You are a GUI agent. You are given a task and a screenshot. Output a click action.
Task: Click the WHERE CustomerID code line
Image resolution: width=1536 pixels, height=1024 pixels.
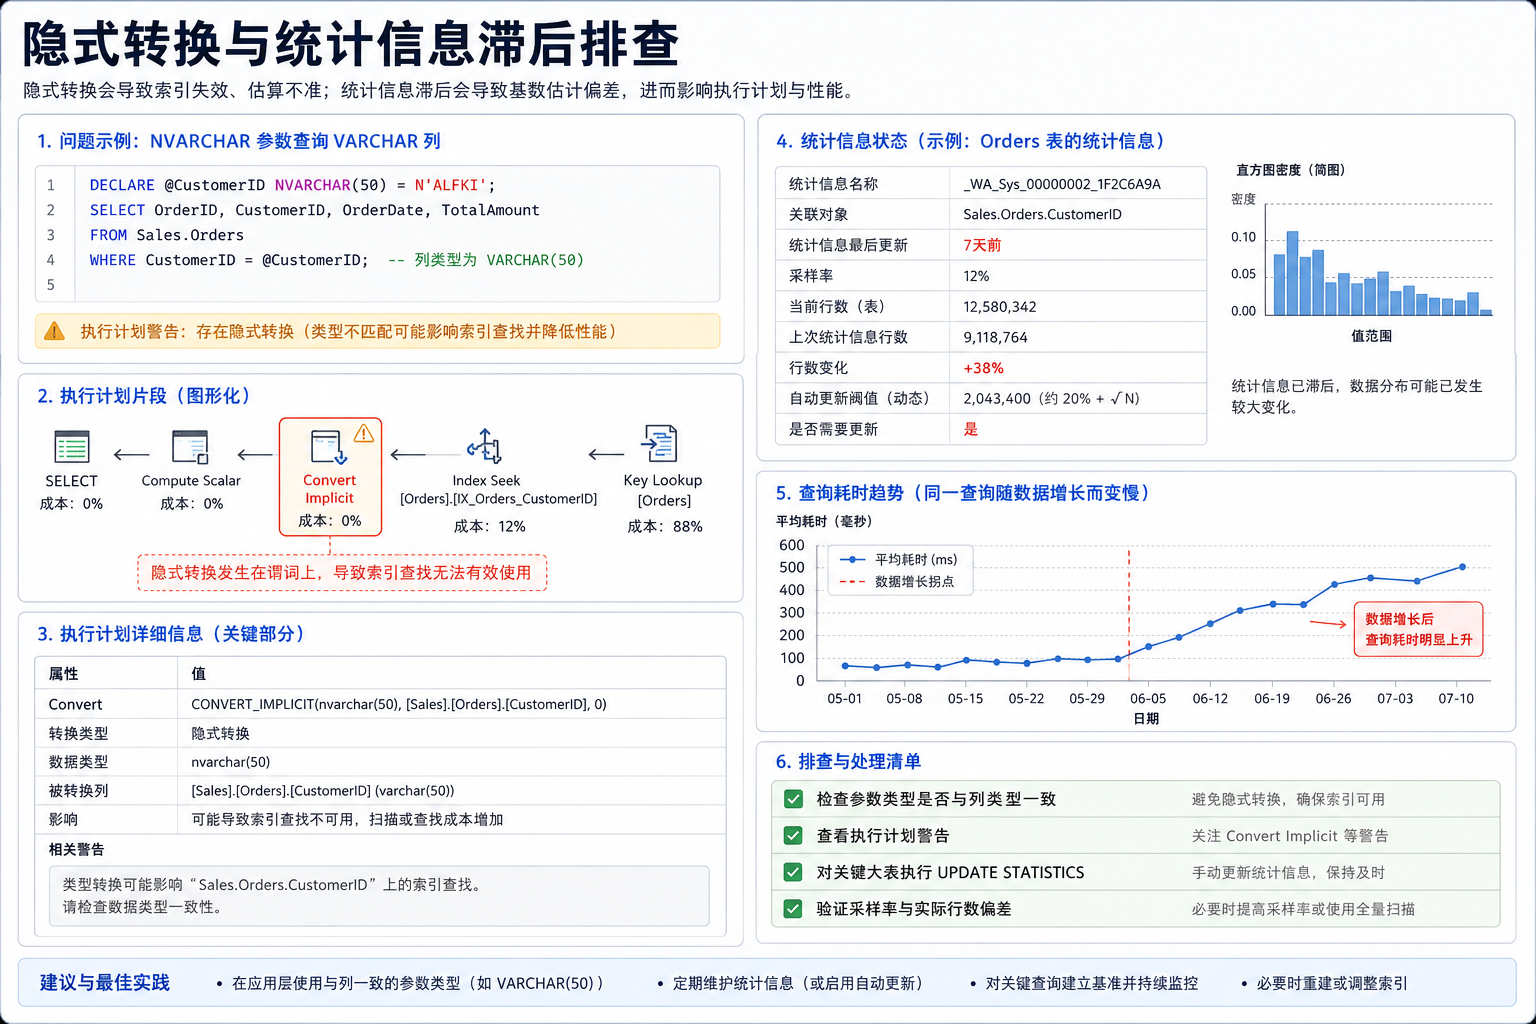coord(336,260)
